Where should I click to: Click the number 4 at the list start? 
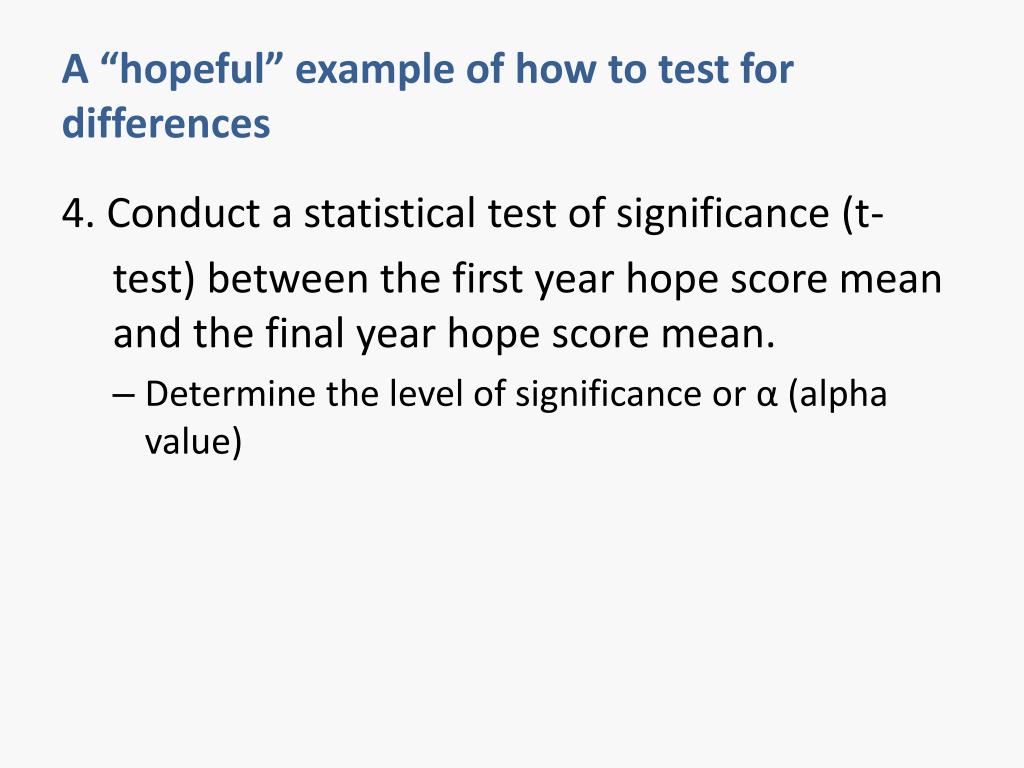[74, 214]
